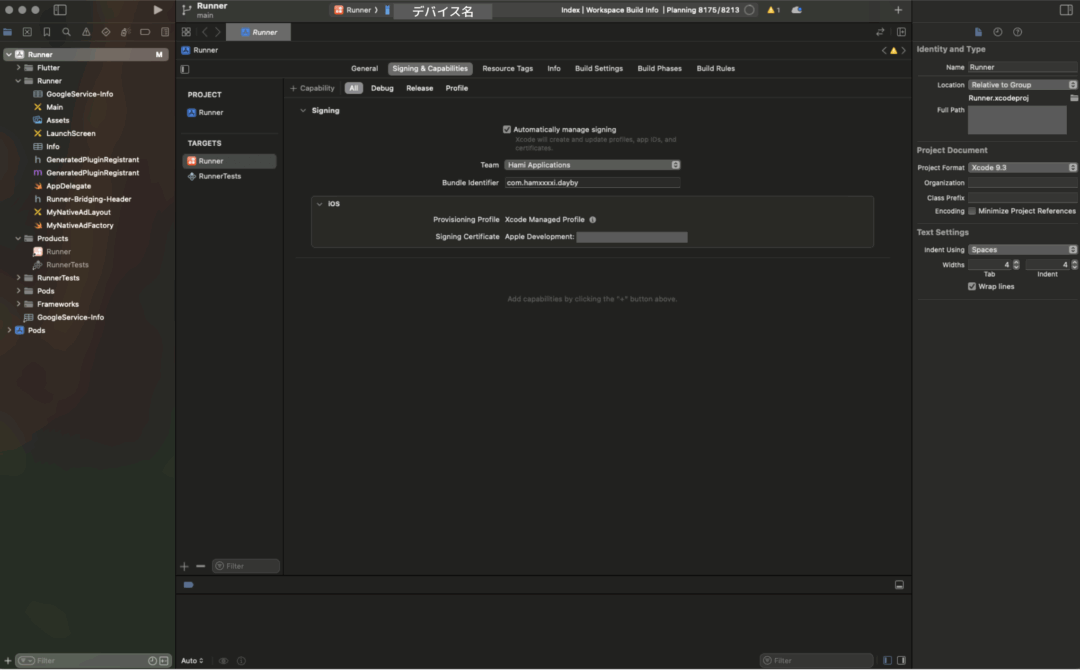Toggle the inspectors panel icon
1080x670 pixels.
tap(1066, 10)
